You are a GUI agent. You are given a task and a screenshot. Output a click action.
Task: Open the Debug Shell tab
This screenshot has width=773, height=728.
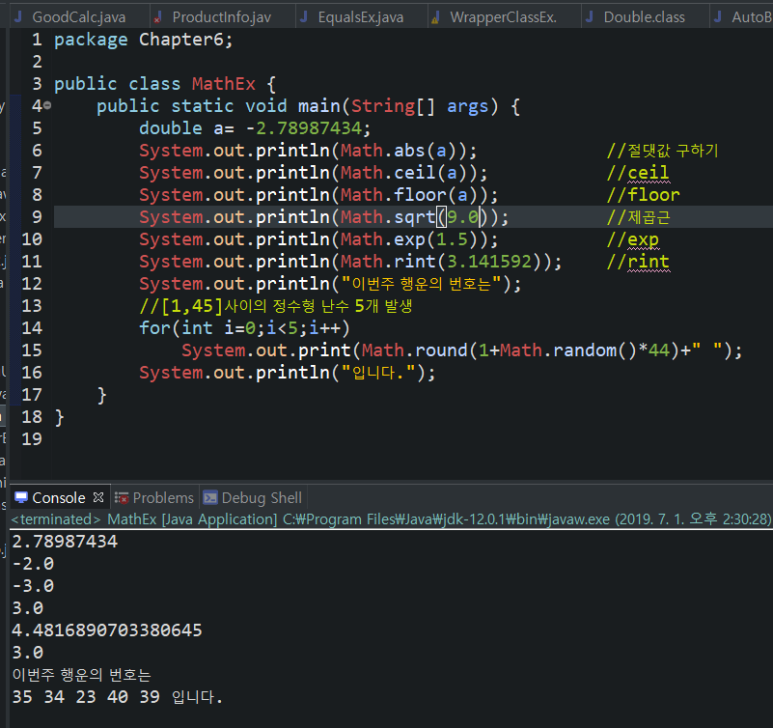[261, 498]
